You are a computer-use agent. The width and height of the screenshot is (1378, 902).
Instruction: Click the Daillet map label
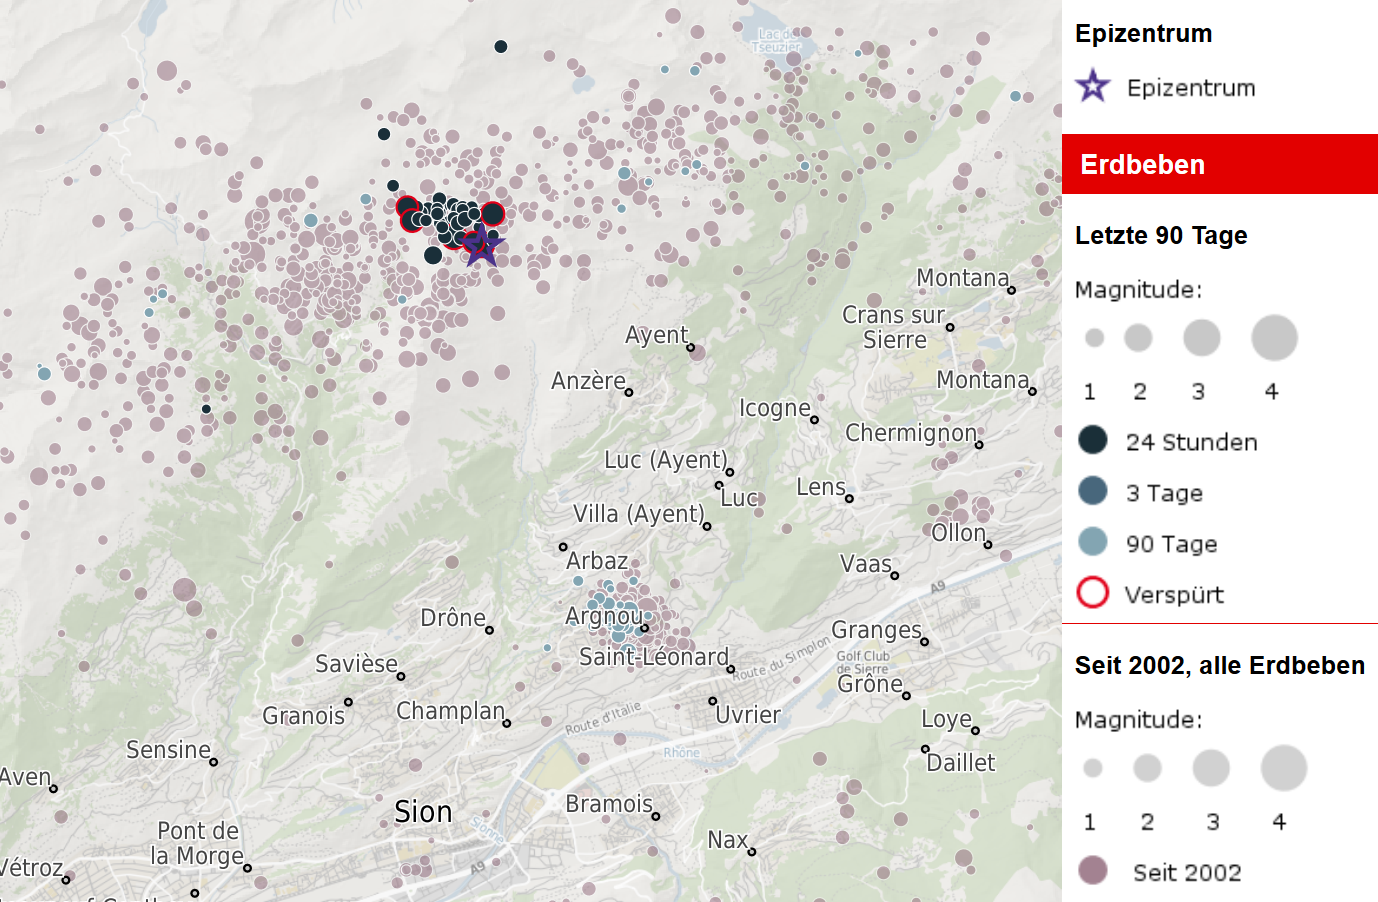[x=961, y=763]
